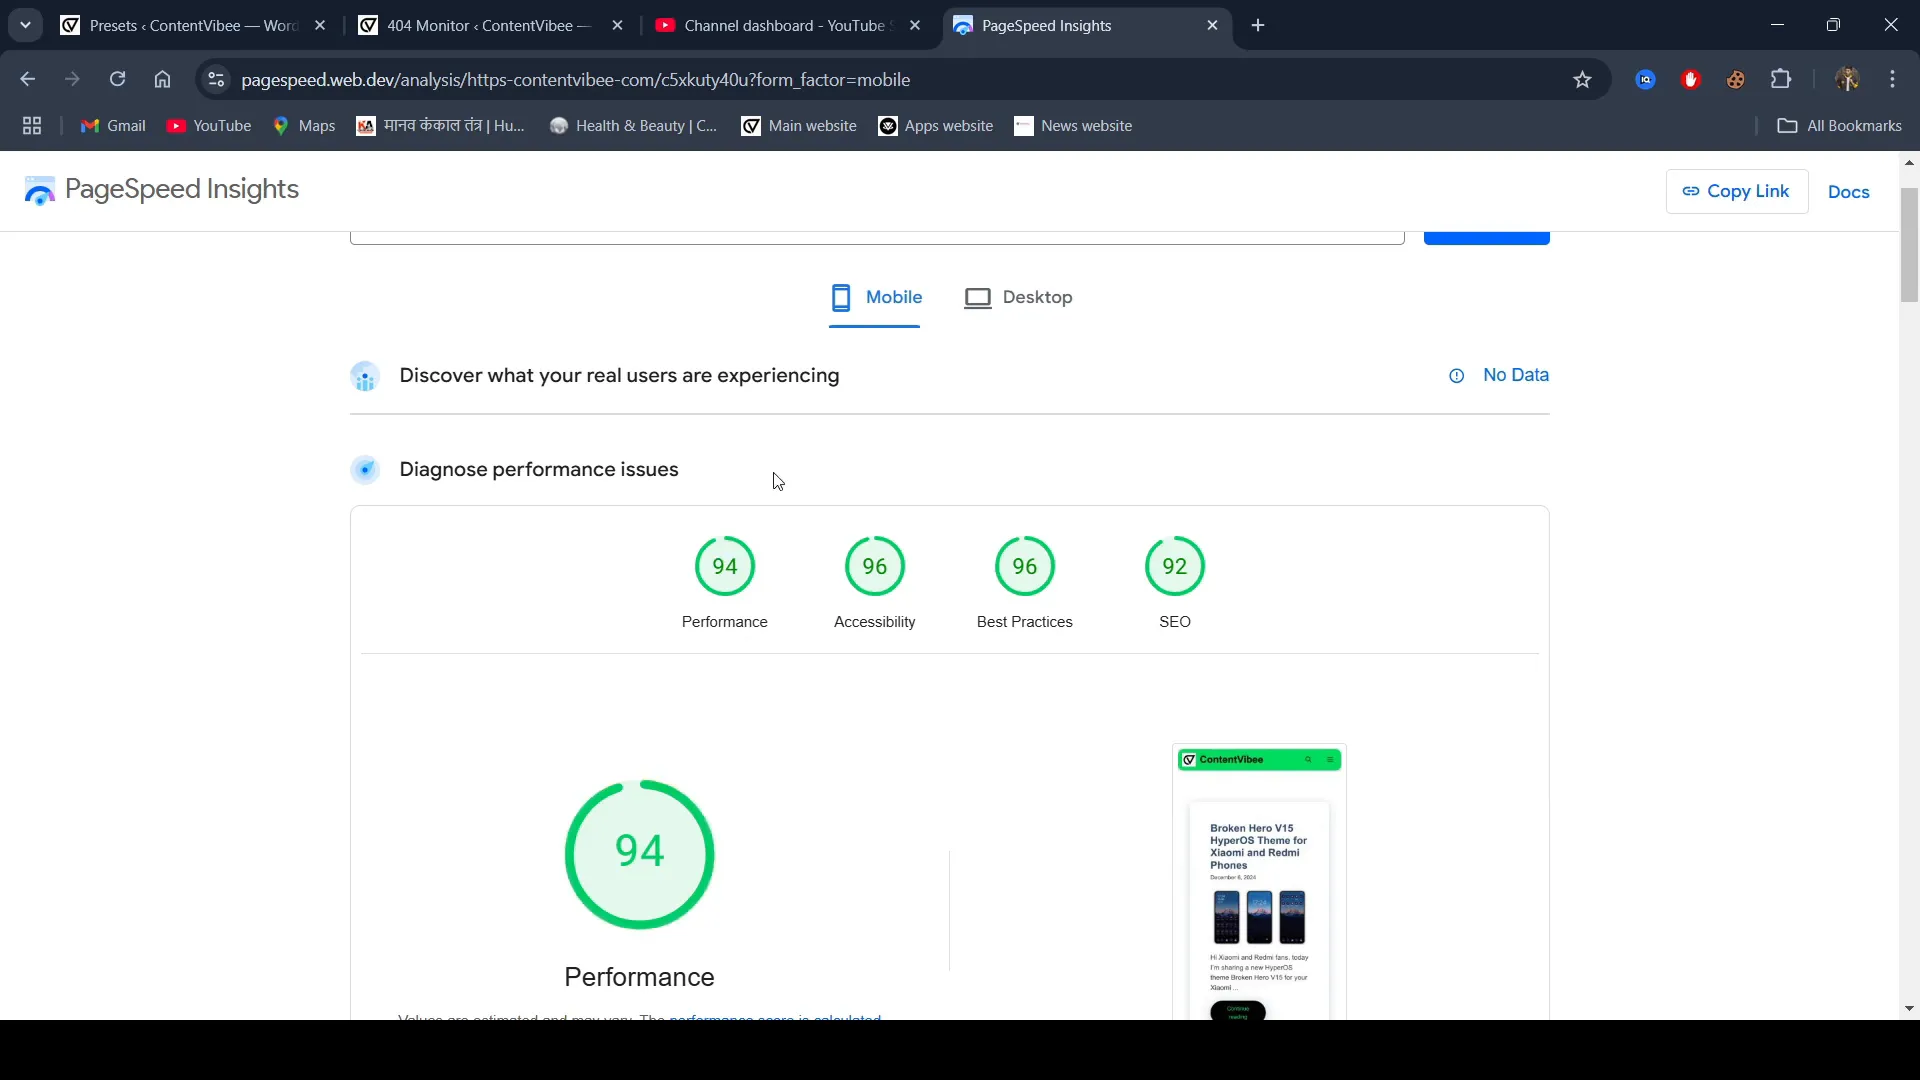The image size is (1920, 1080).
Task: Click the real users experience icon
Action: (365, 376)
